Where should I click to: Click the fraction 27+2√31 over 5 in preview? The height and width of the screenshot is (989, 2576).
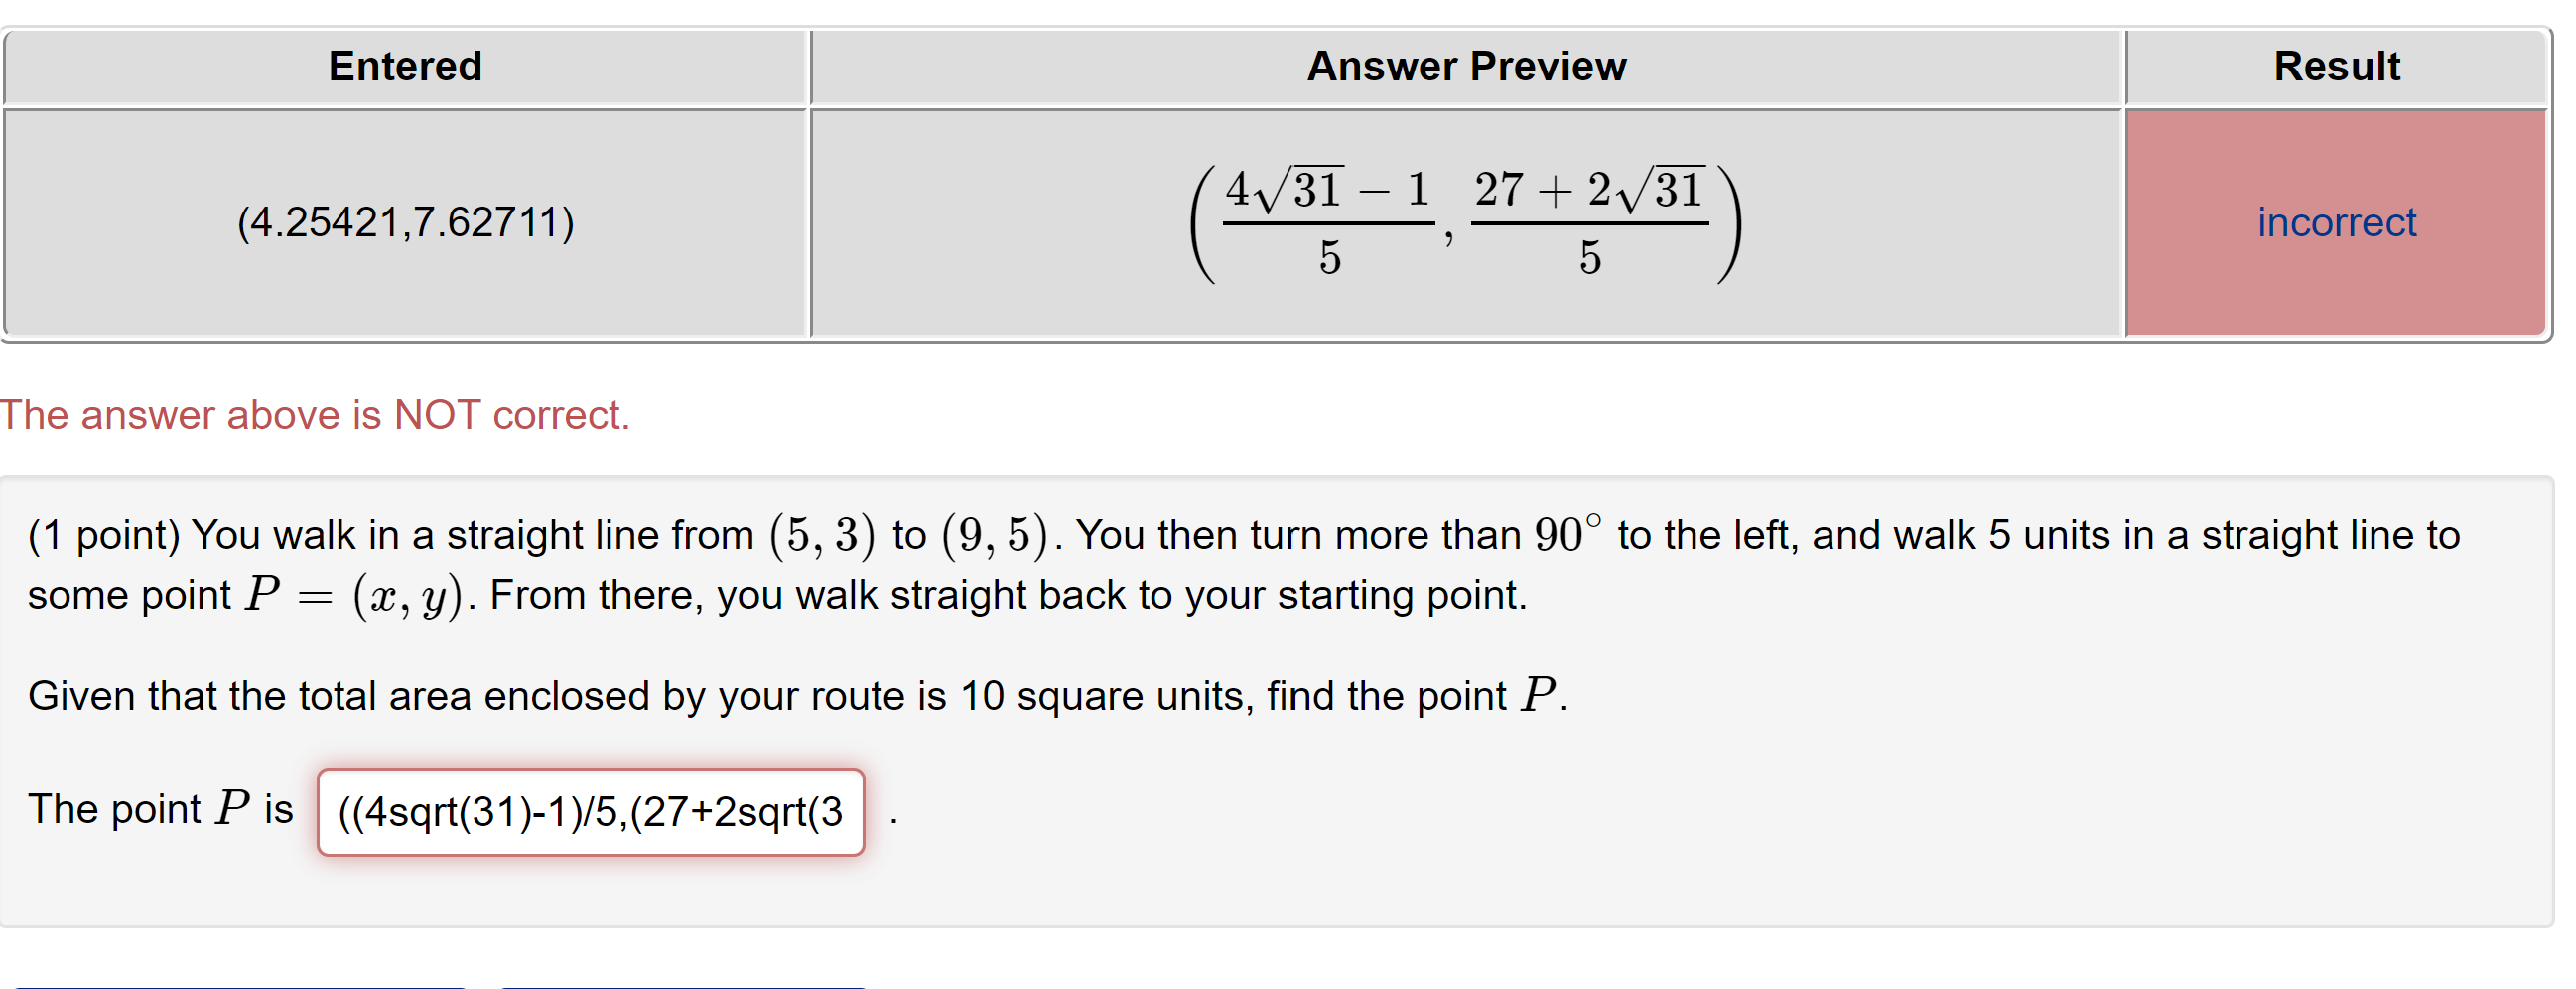(1590, 220)
